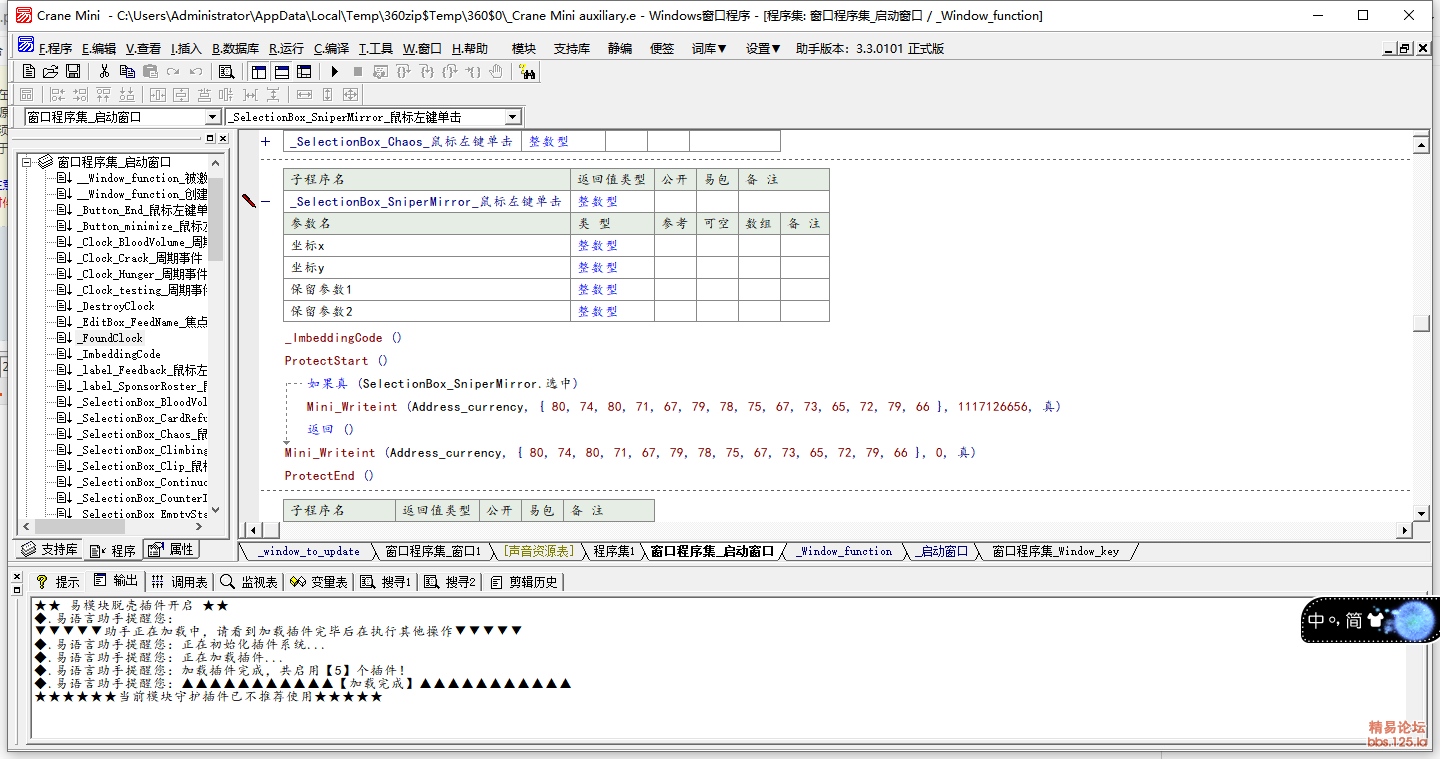Switch to the 支持库 side panel tab

50,550
